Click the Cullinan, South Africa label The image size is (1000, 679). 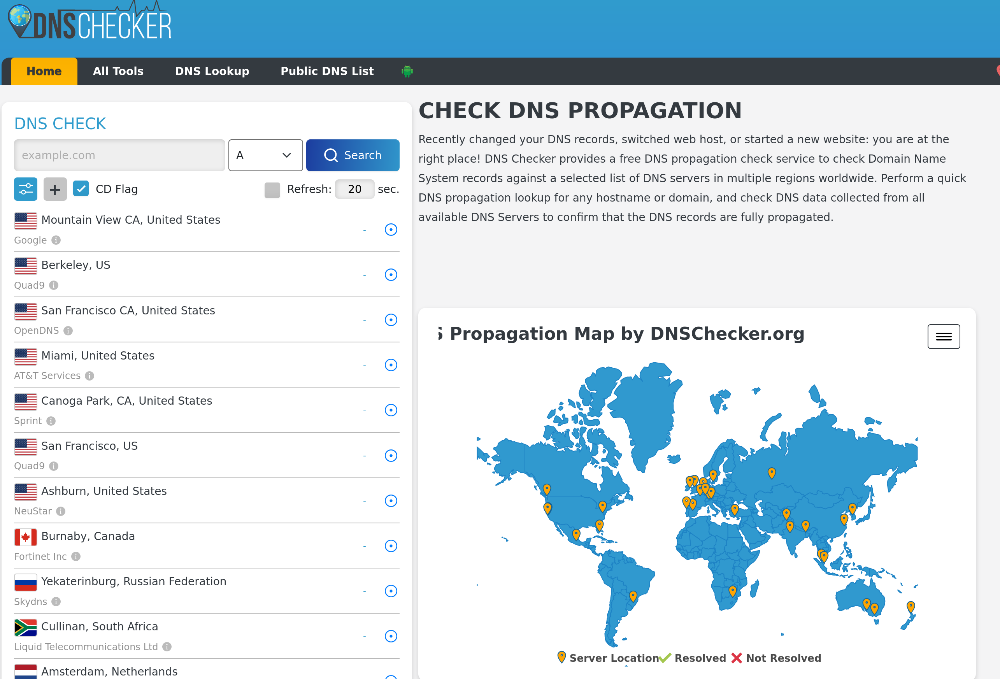(99, 627)
